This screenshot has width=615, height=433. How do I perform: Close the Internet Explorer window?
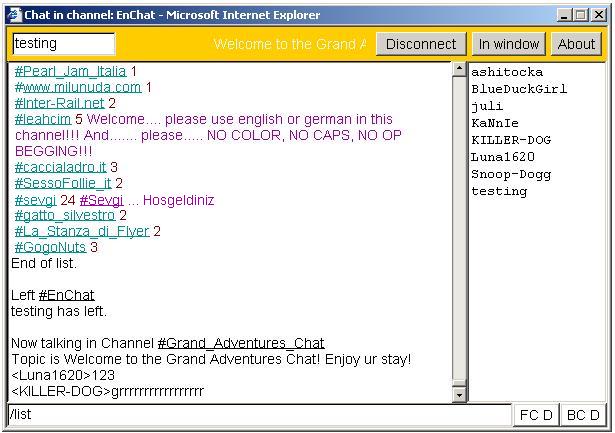(599, 15)
